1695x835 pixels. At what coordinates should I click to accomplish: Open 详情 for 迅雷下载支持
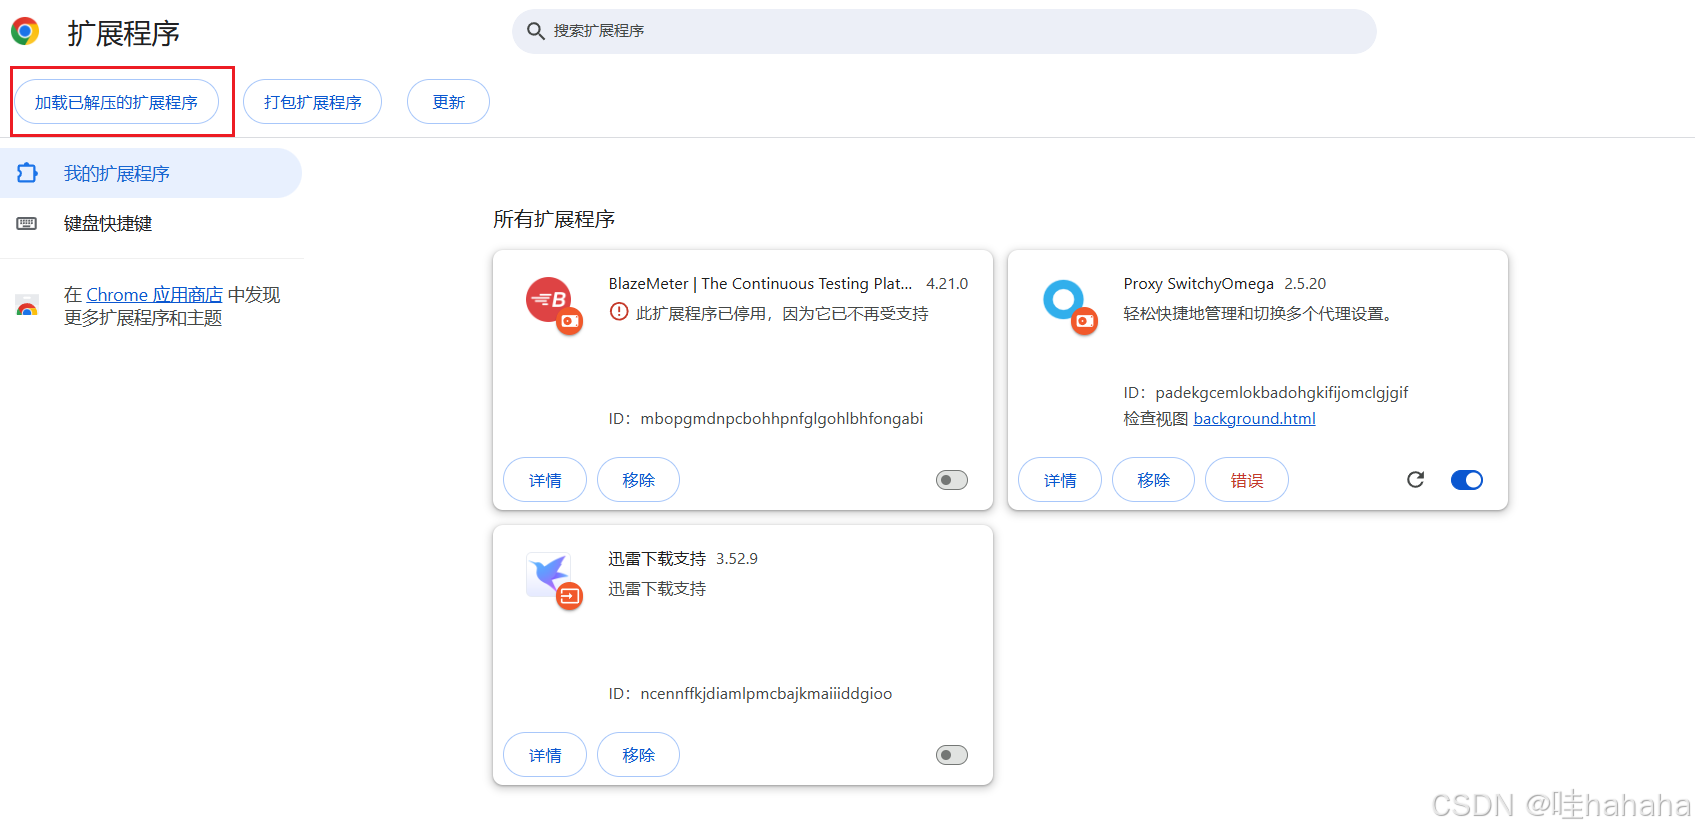tap(545, 755)
